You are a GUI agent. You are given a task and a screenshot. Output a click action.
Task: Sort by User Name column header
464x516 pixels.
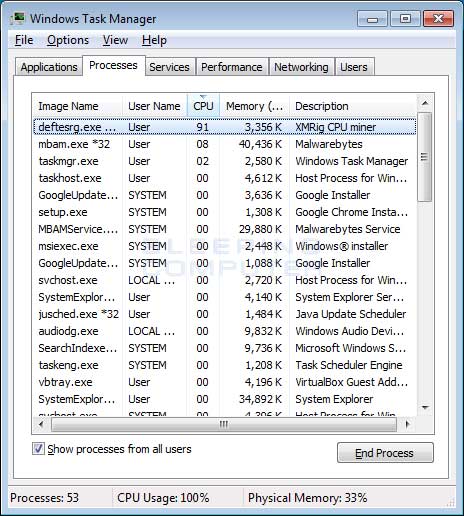[155, 106]
